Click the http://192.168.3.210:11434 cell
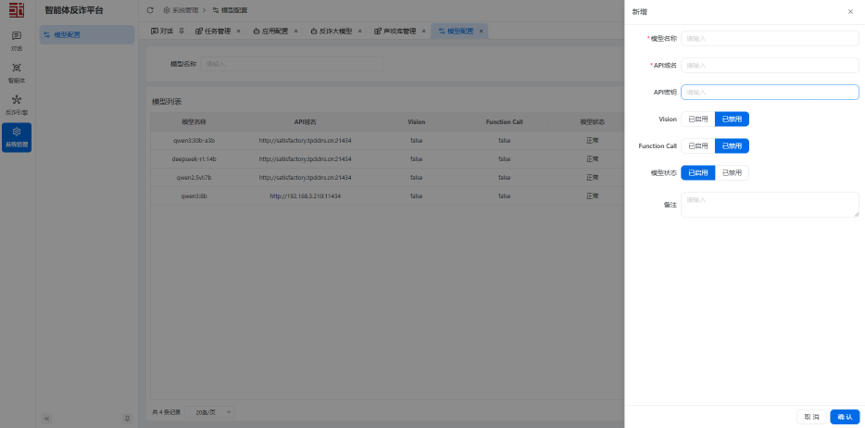 (x=305, y=196)
